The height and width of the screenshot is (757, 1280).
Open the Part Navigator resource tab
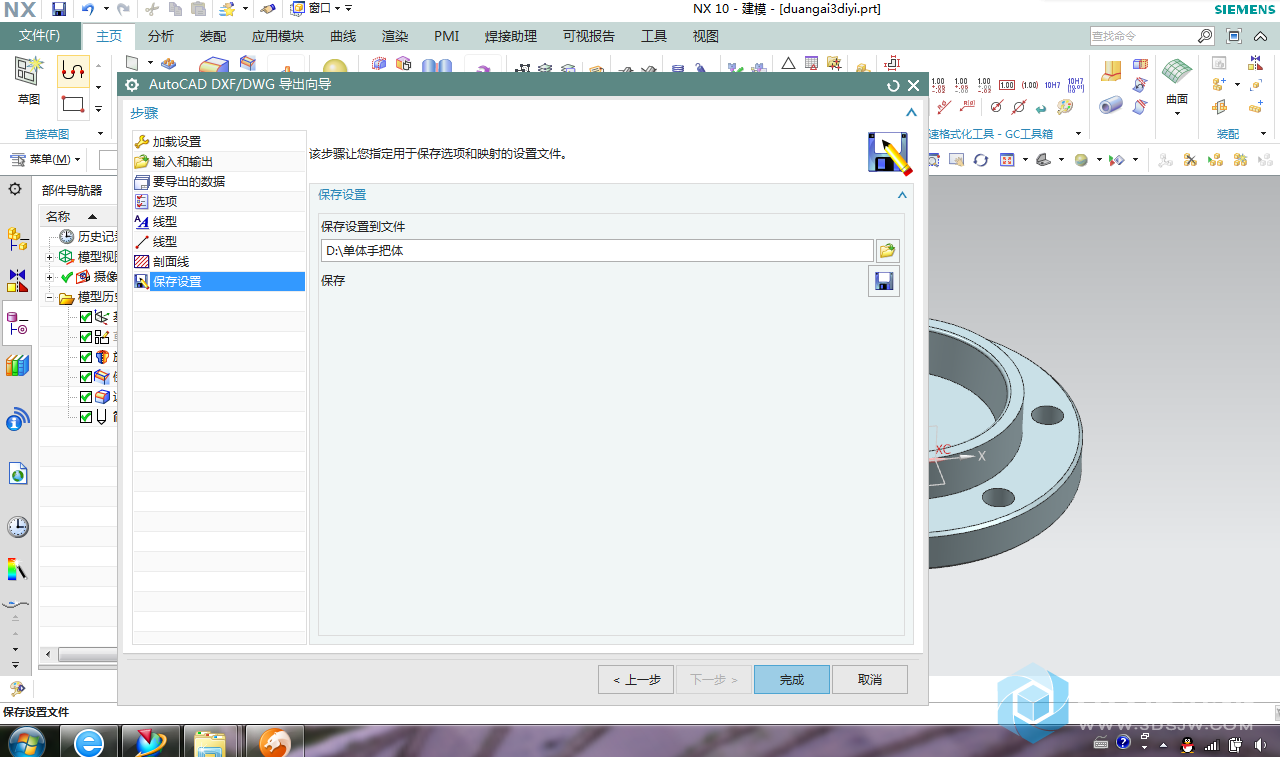[x=17, y=323]
